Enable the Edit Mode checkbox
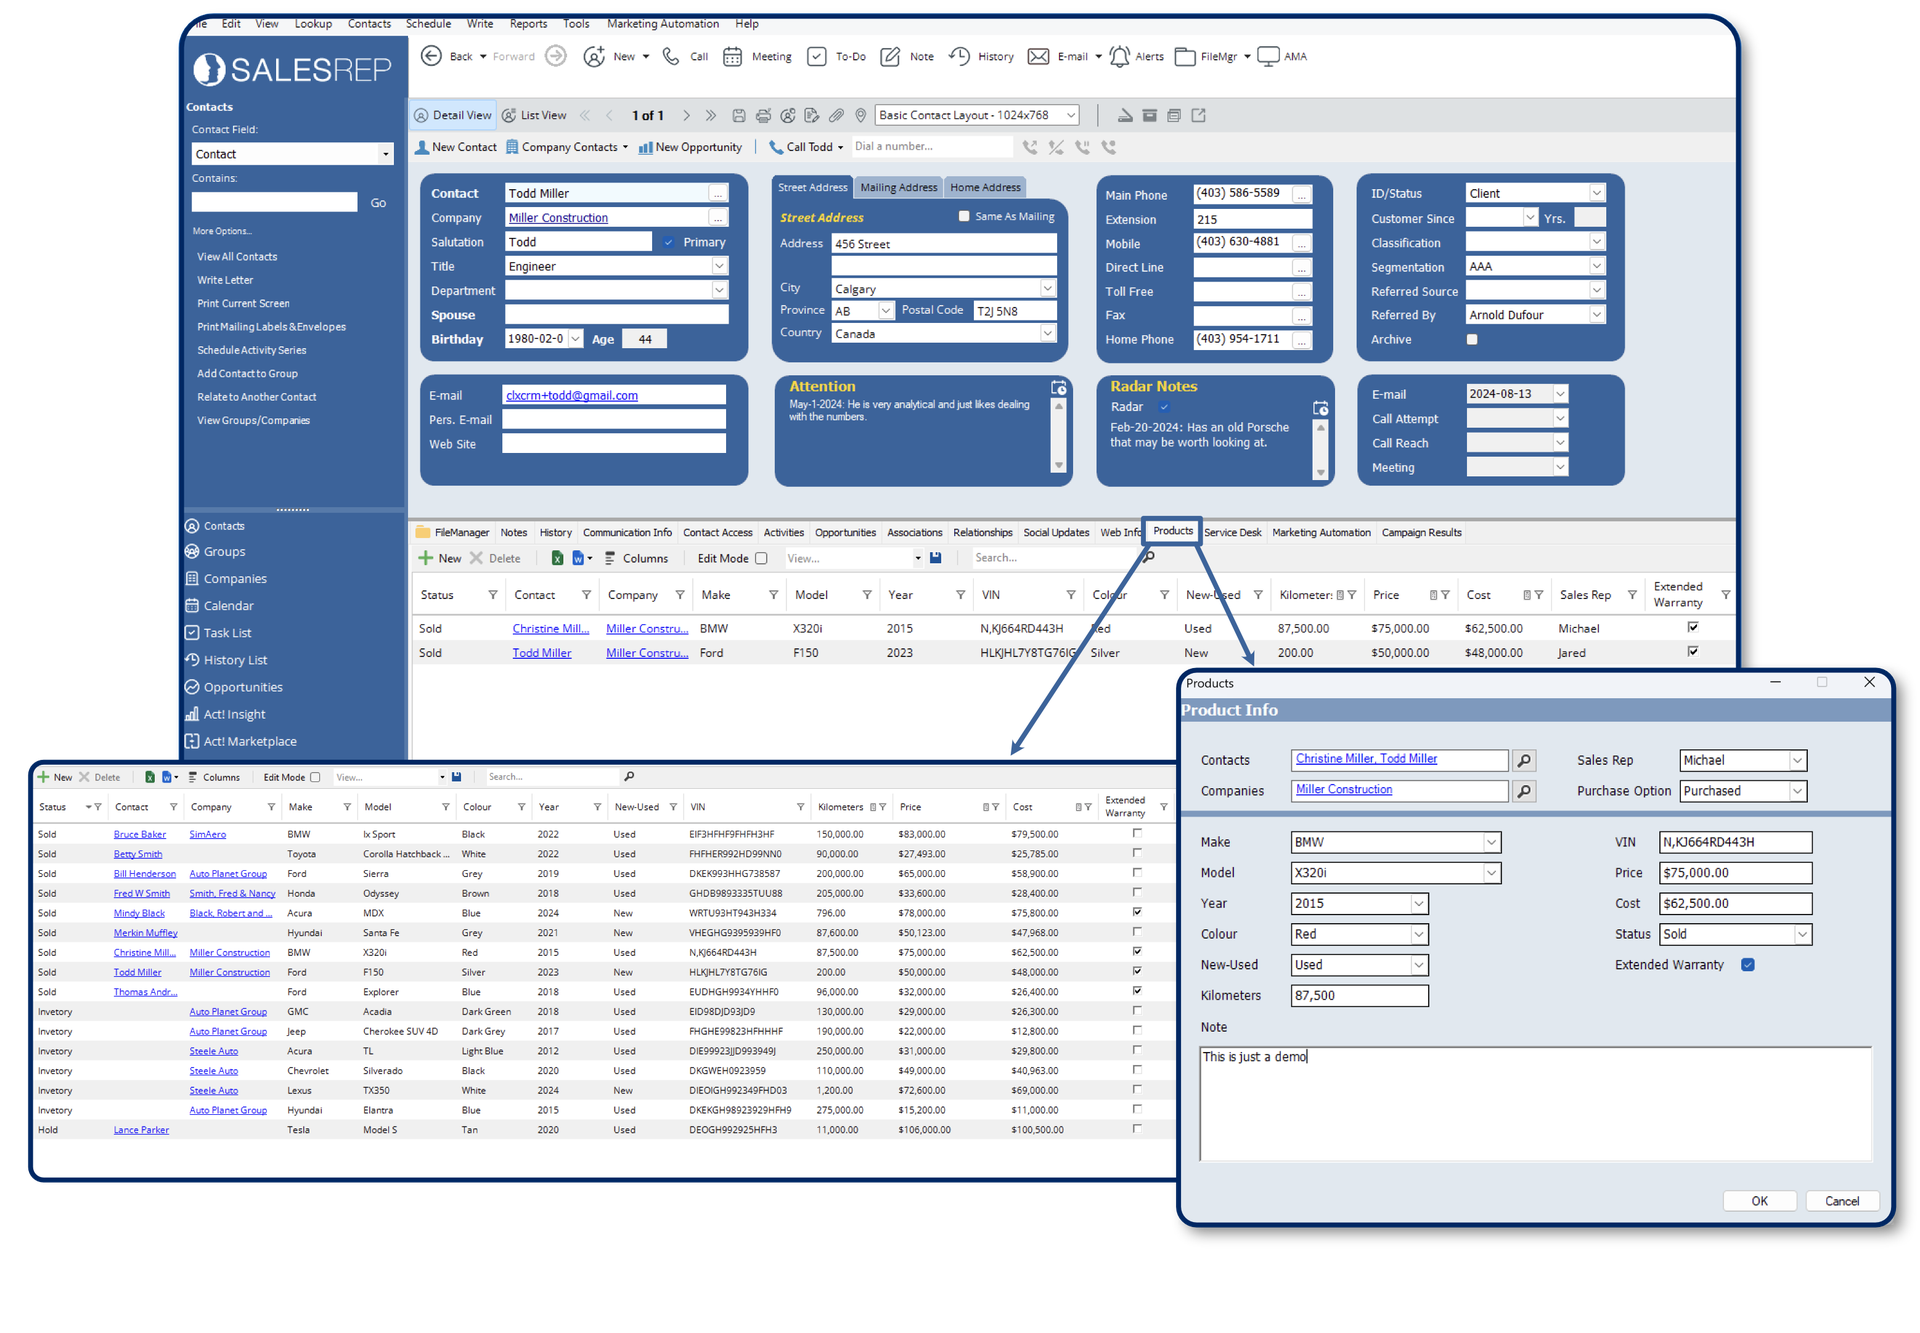This screenshot has width=1920, height=1333. (761, 559)
